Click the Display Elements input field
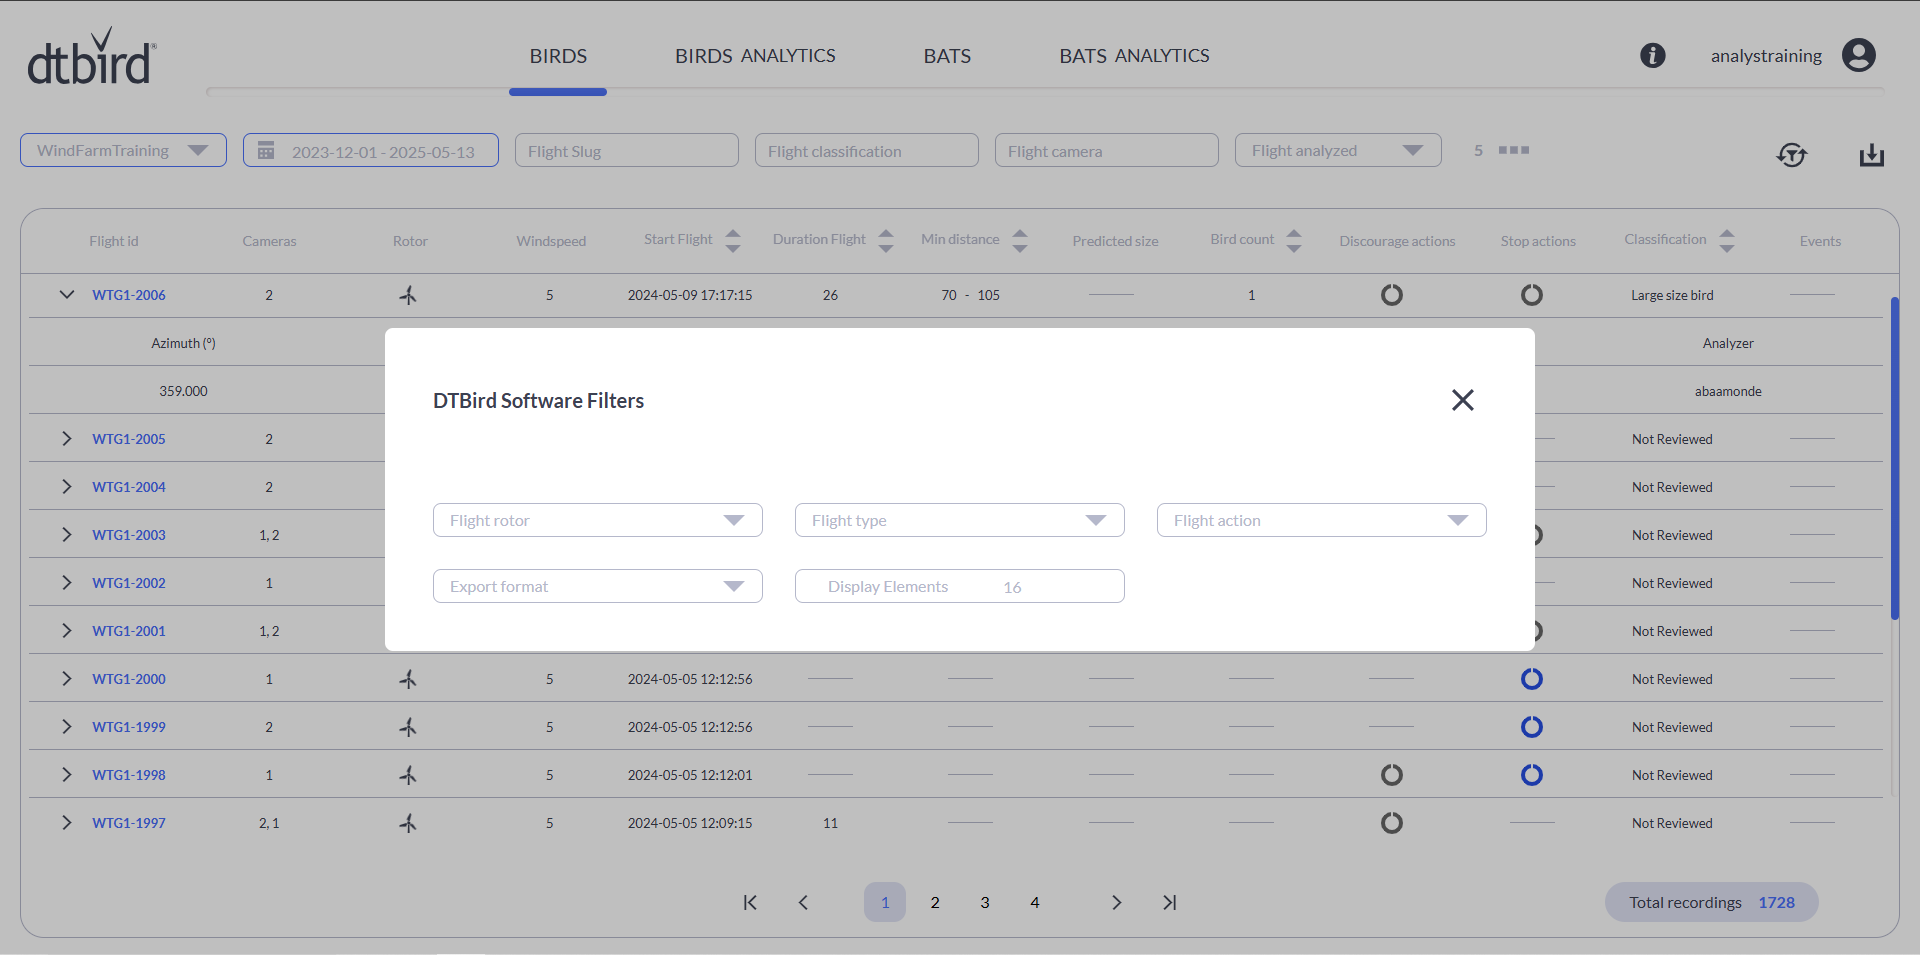Screen dimensions: 1920x955 click(959, 586)
